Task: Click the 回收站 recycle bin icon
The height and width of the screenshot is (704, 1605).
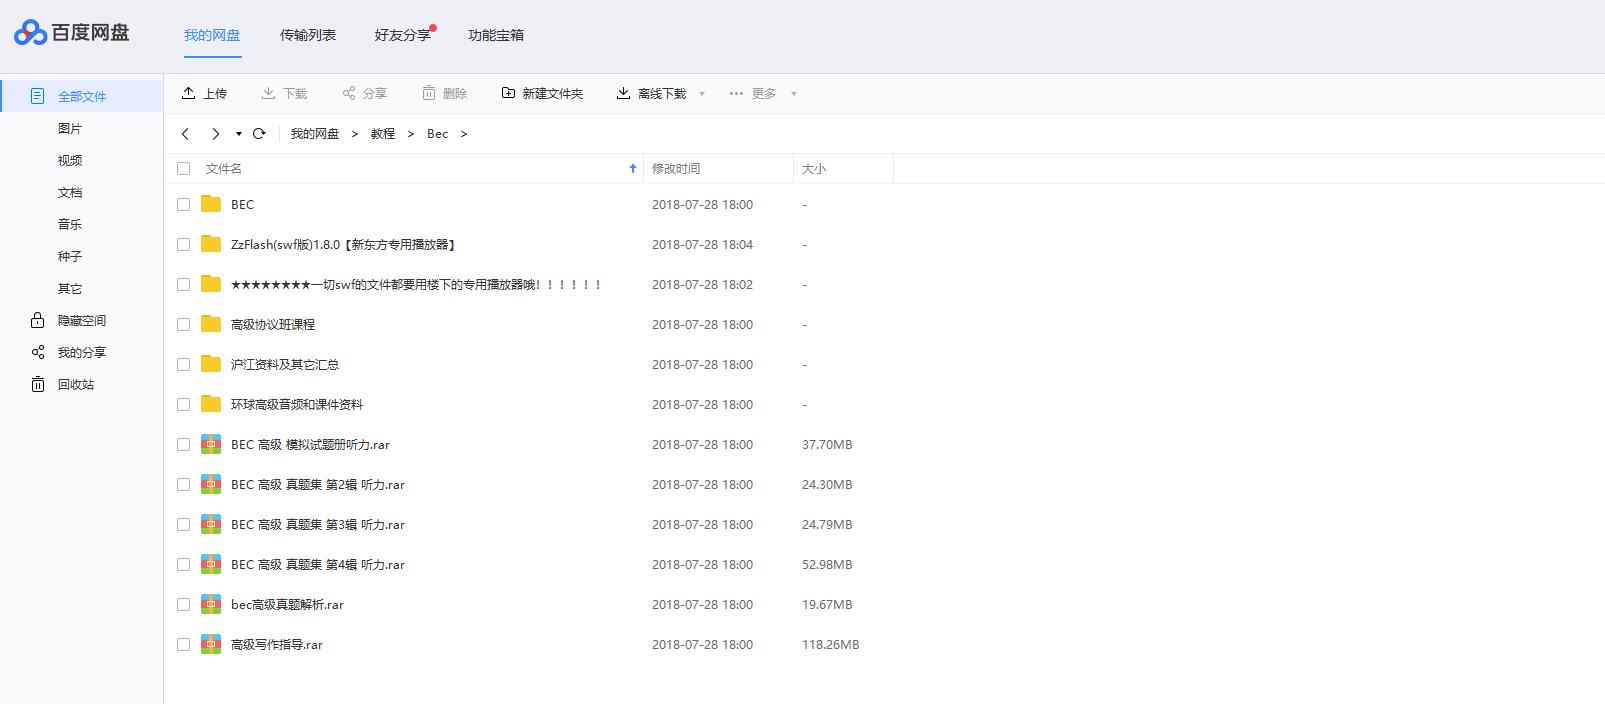Action: coord(38,384)
